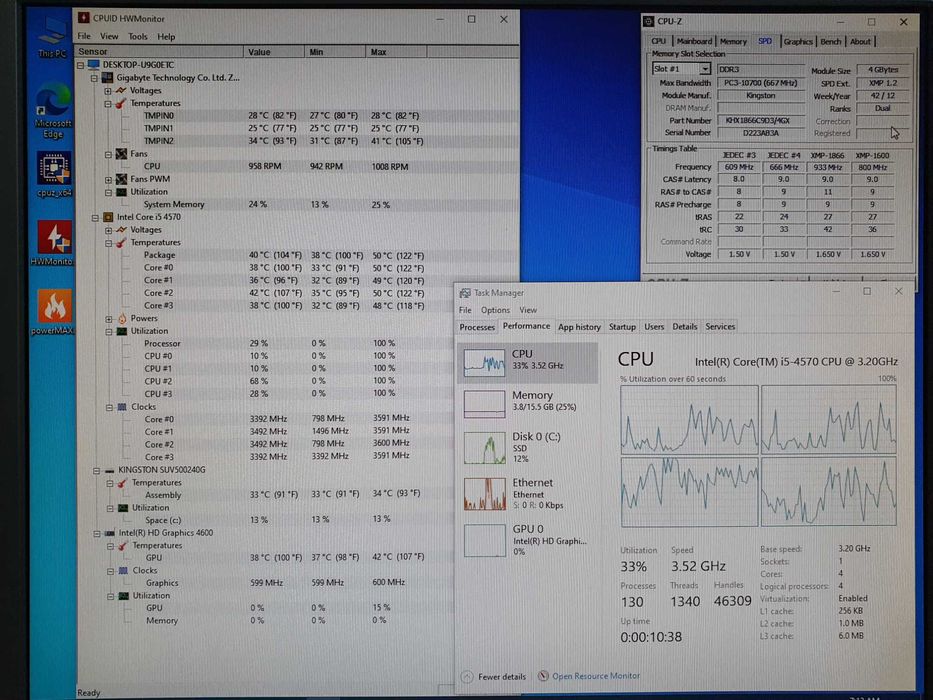Open the HWMonitor File menu
Screen dimensions: 933x700
(x=84, y=36)
